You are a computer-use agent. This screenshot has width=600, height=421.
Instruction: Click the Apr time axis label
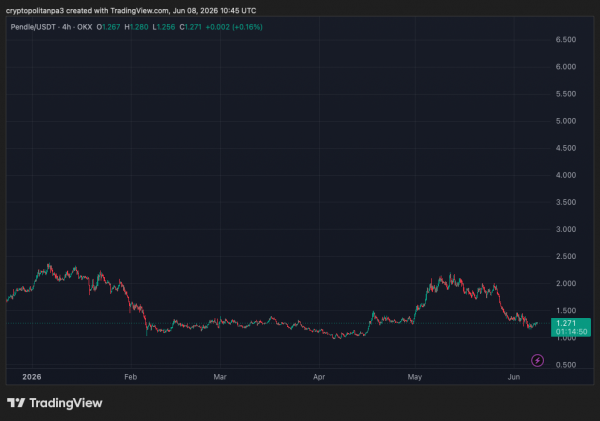coord(319,377)
